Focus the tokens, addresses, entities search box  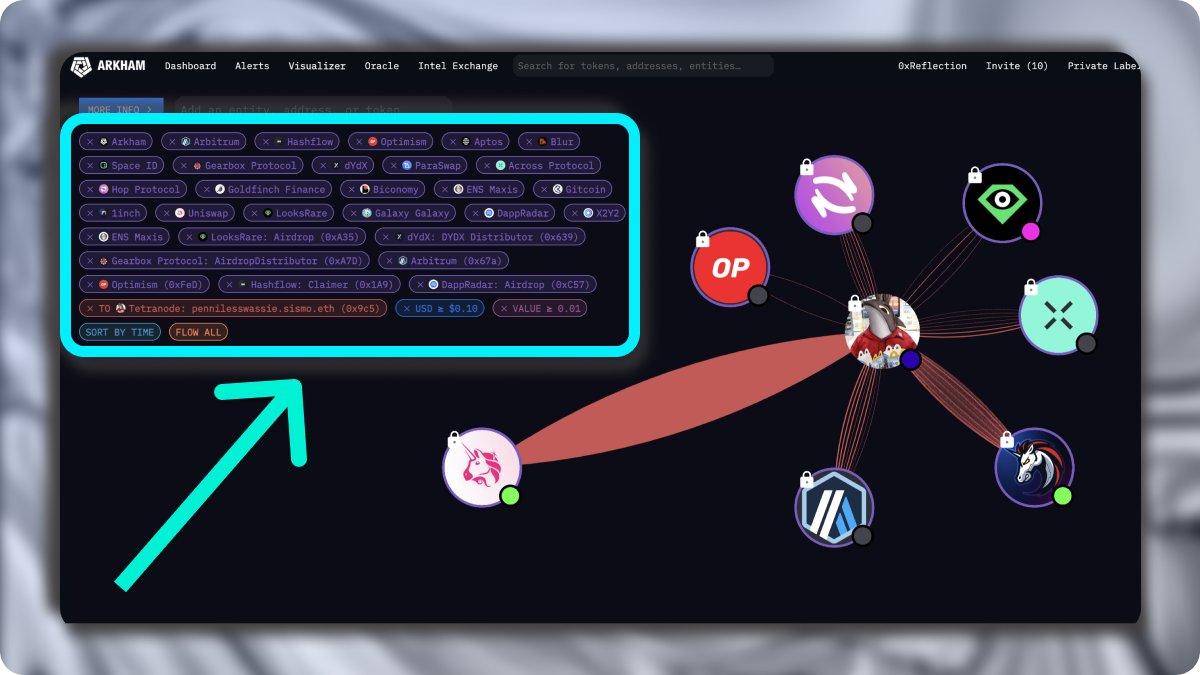[643, 66]
